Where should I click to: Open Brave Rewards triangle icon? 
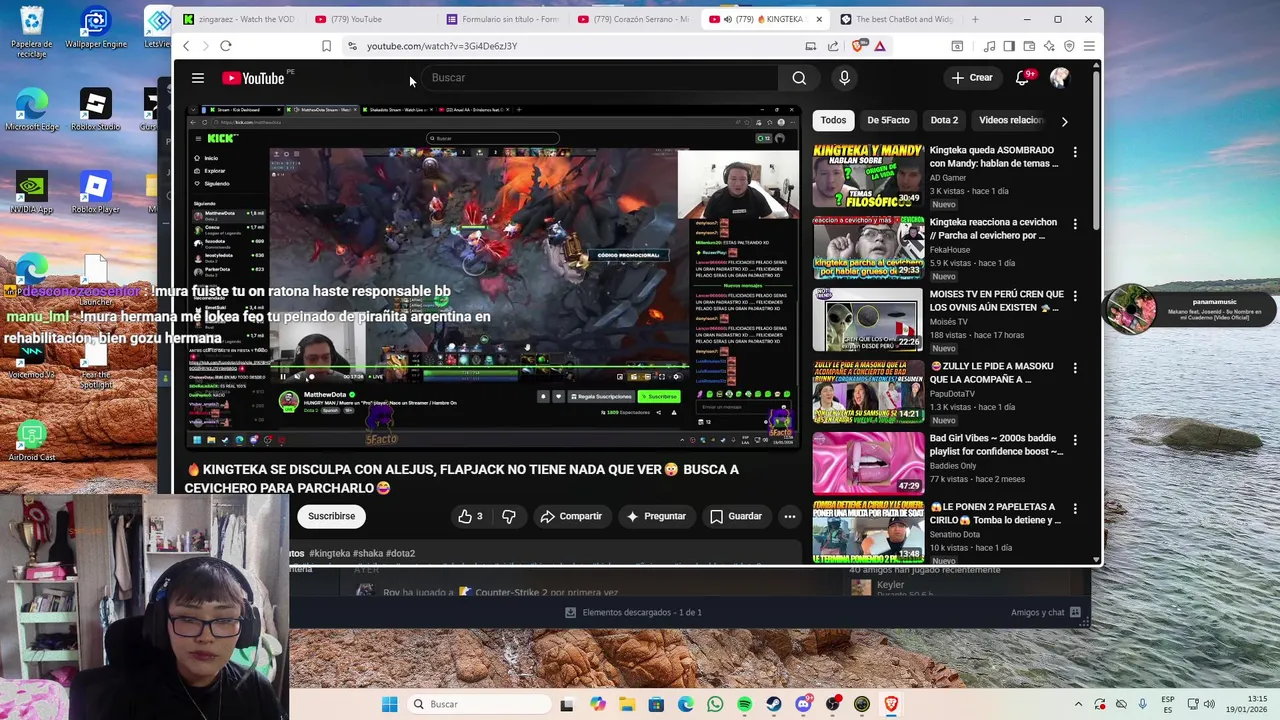(x=880, y=46)
